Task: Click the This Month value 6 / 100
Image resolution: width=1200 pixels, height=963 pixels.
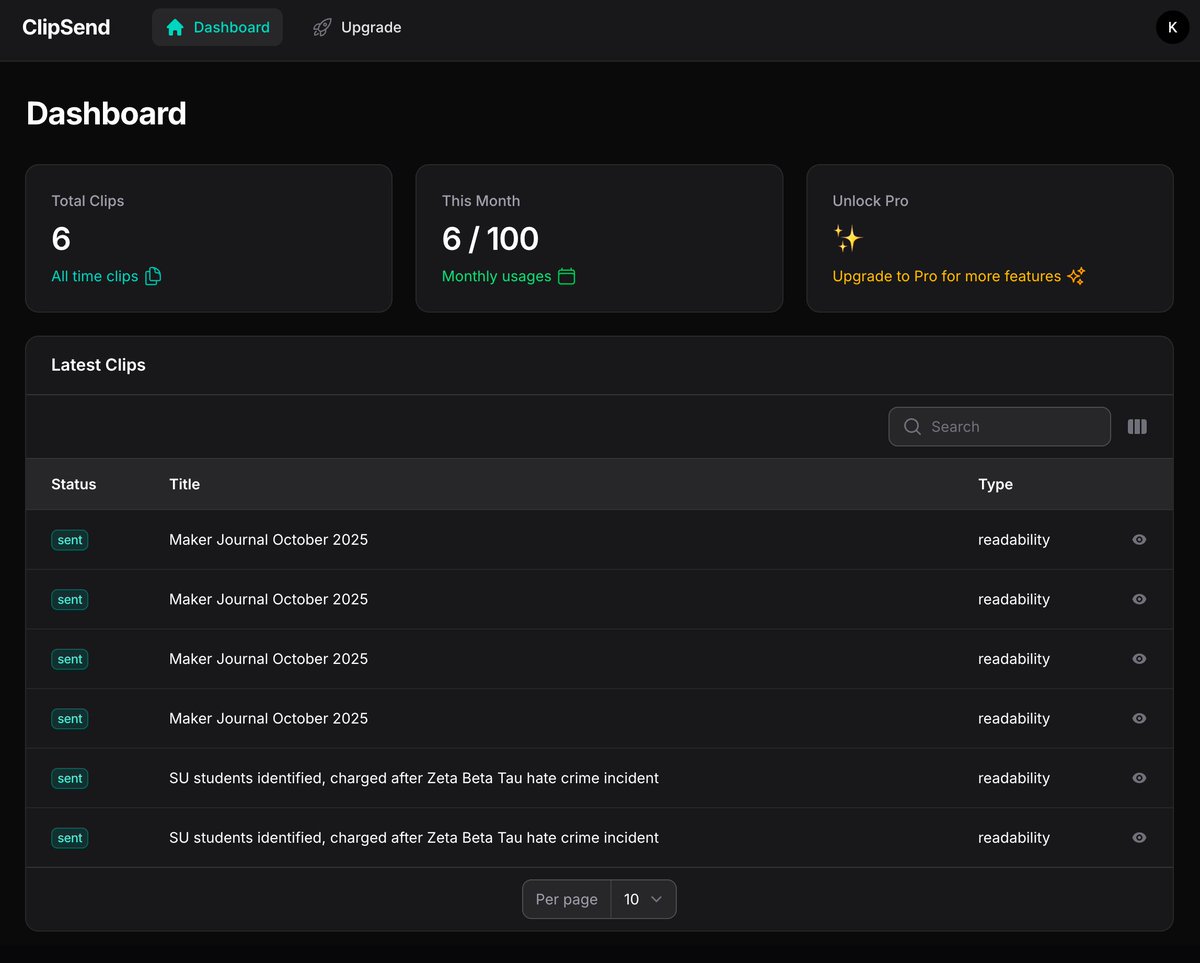Action: pyautogui.click(x=490, y=239)
